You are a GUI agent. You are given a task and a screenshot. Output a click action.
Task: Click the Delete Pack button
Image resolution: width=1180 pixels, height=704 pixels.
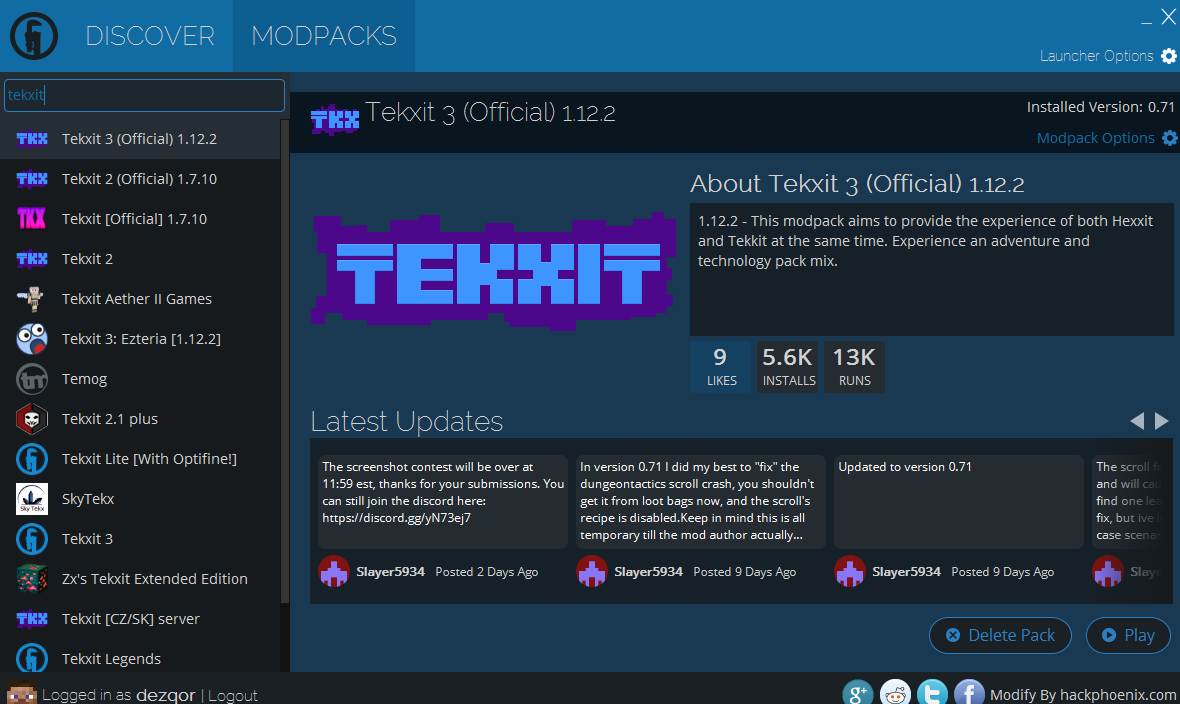1000,635
